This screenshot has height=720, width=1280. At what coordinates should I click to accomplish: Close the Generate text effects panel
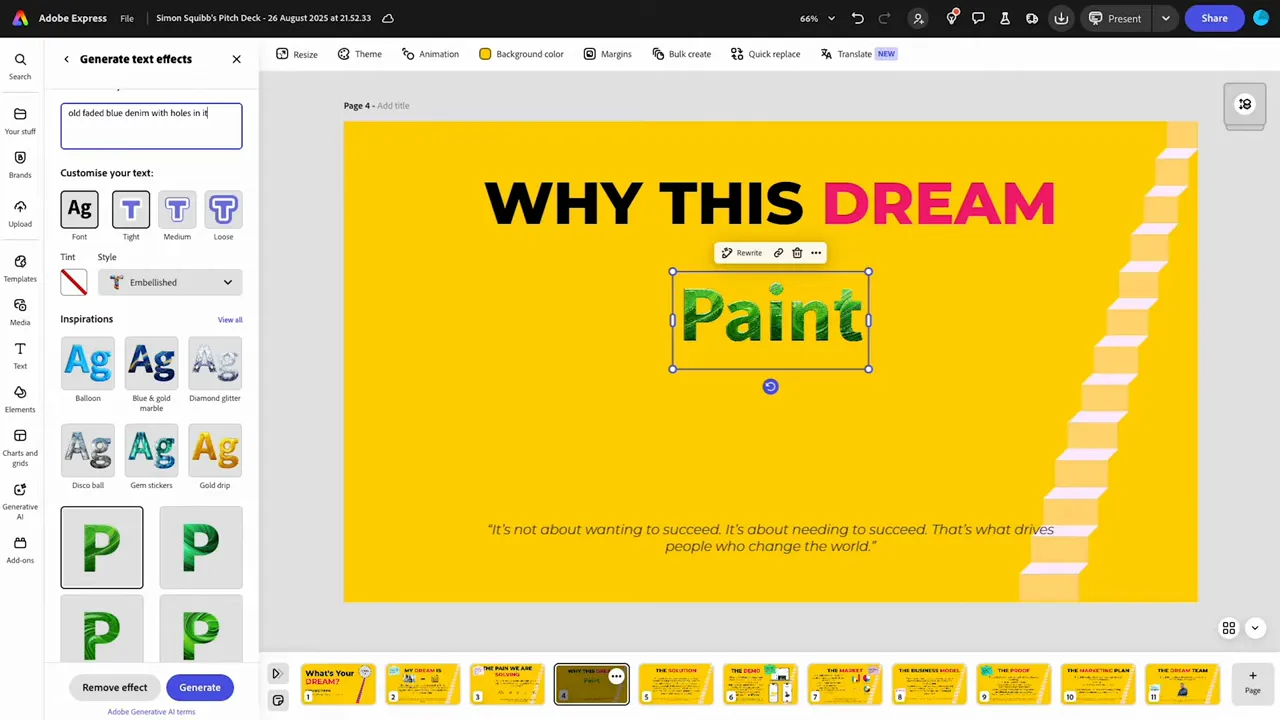[236, 59]
